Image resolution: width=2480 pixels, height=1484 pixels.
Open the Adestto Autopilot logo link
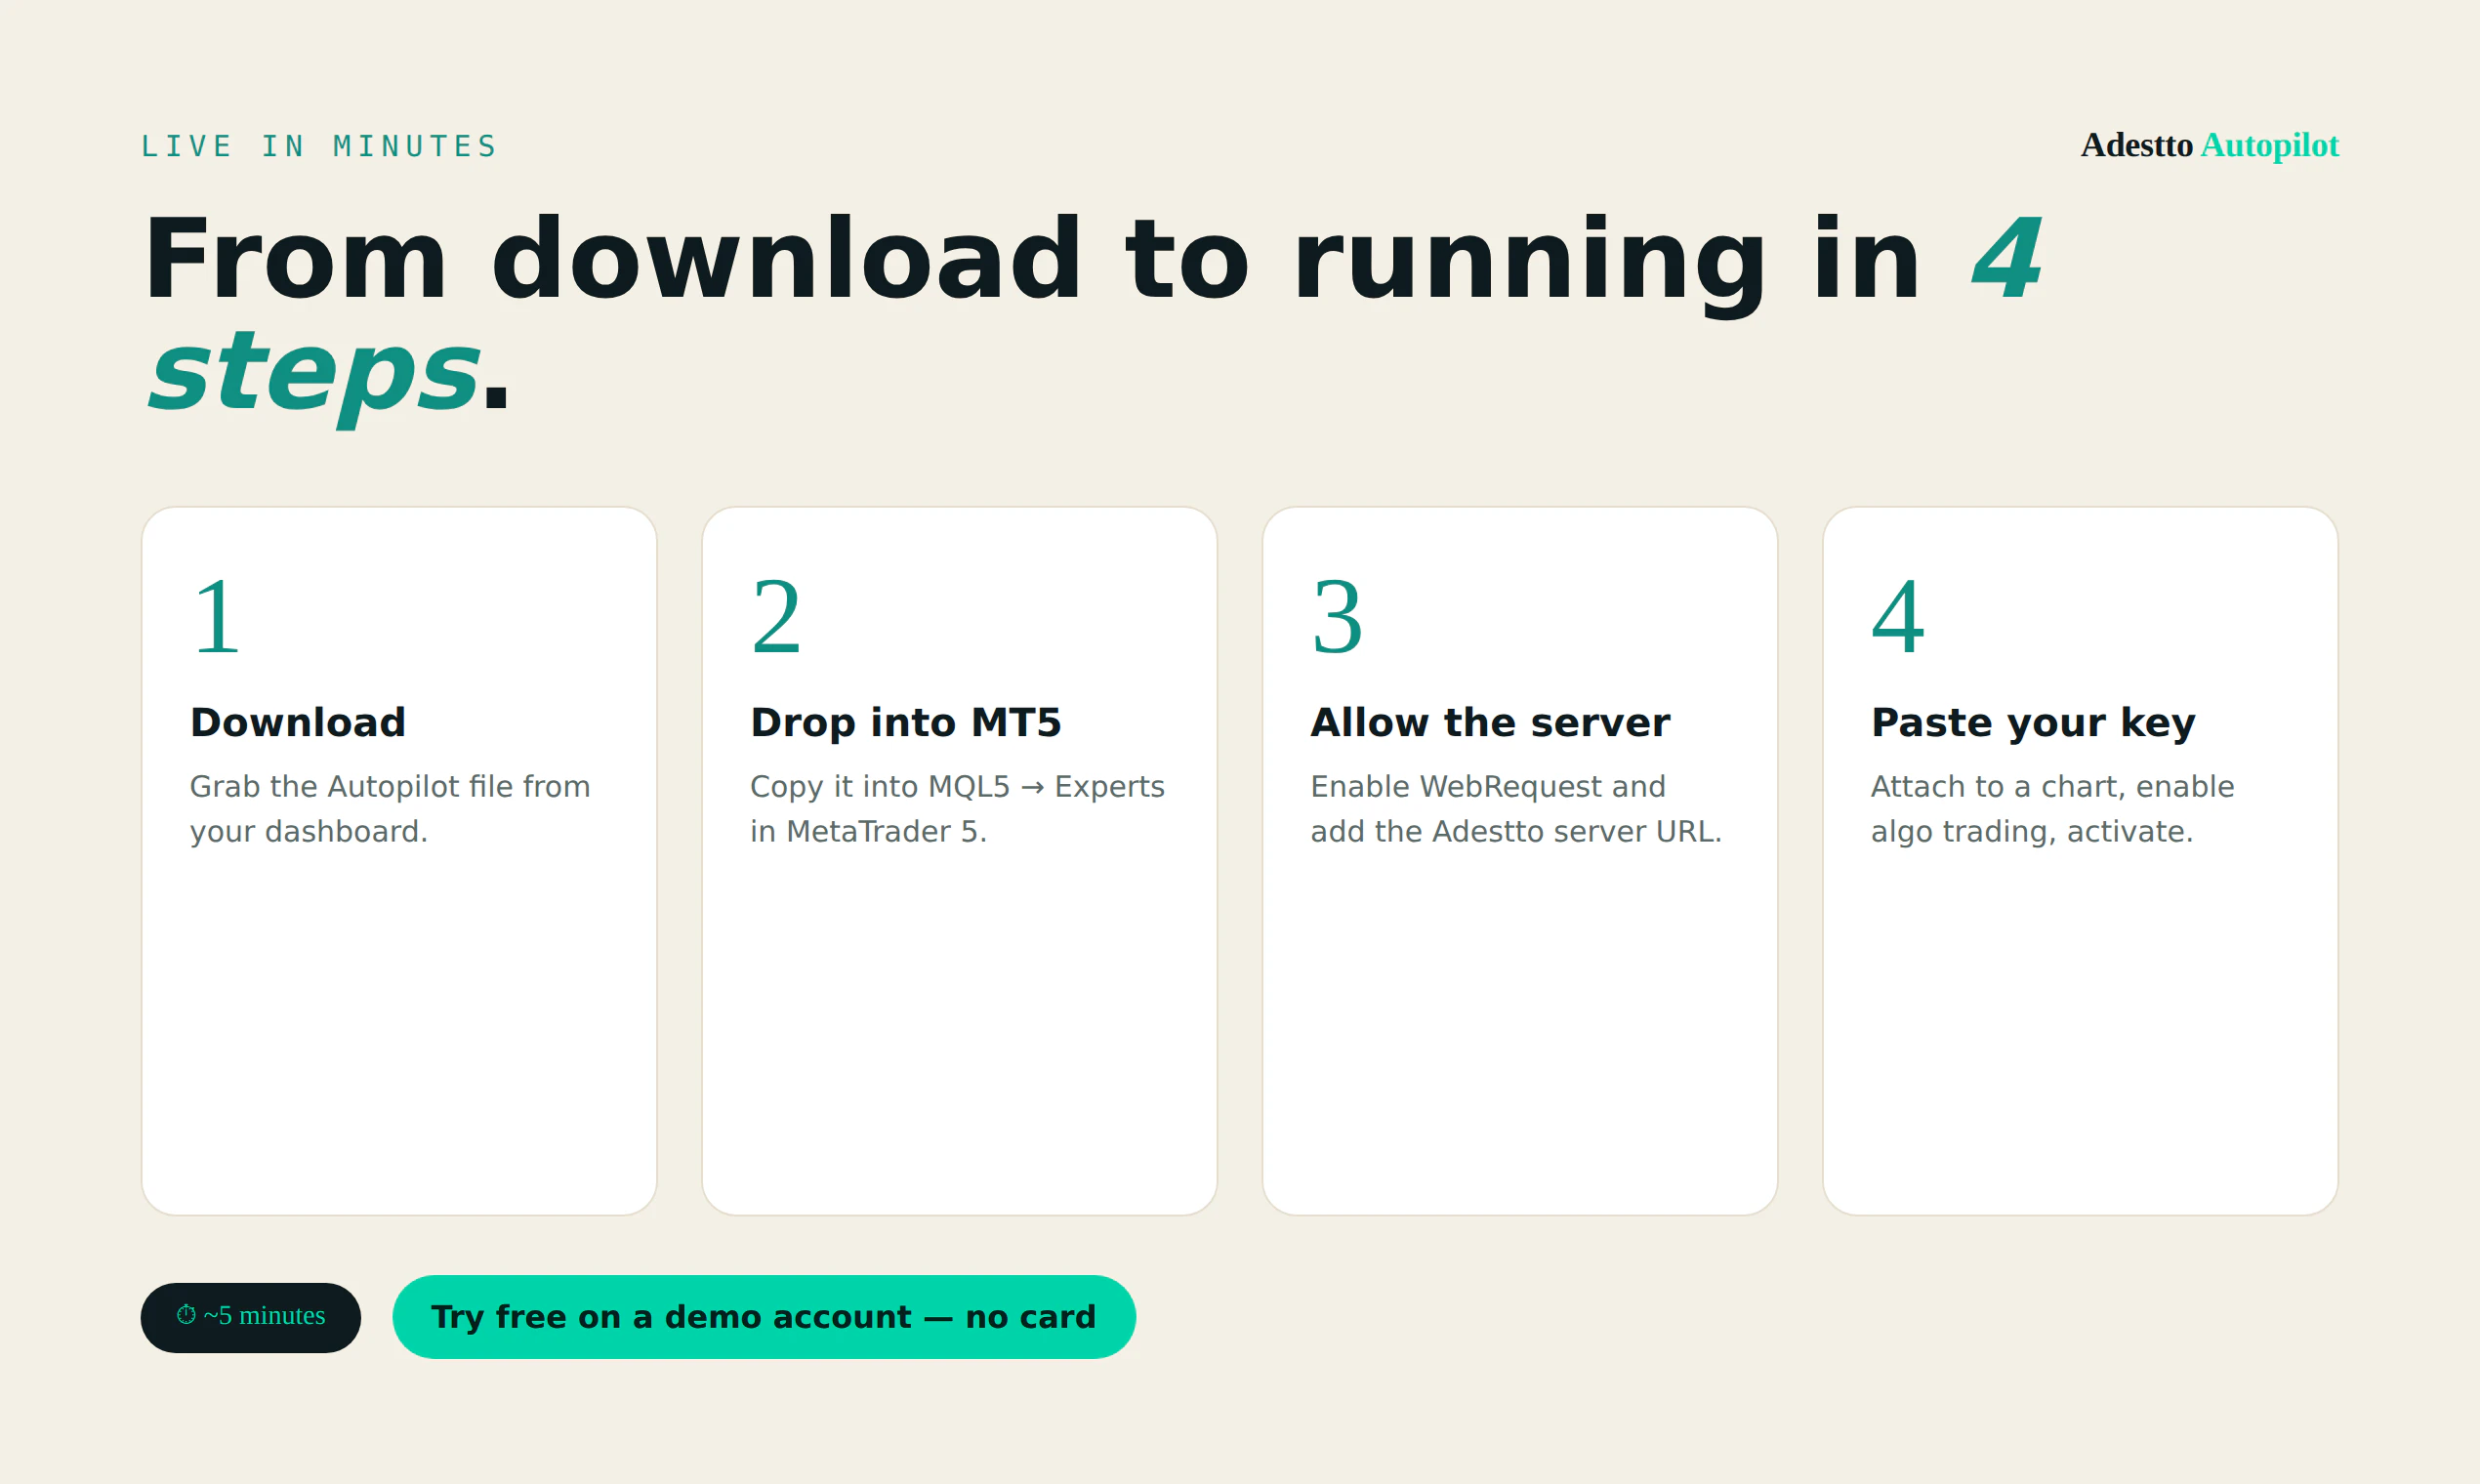pos(2210,145)
